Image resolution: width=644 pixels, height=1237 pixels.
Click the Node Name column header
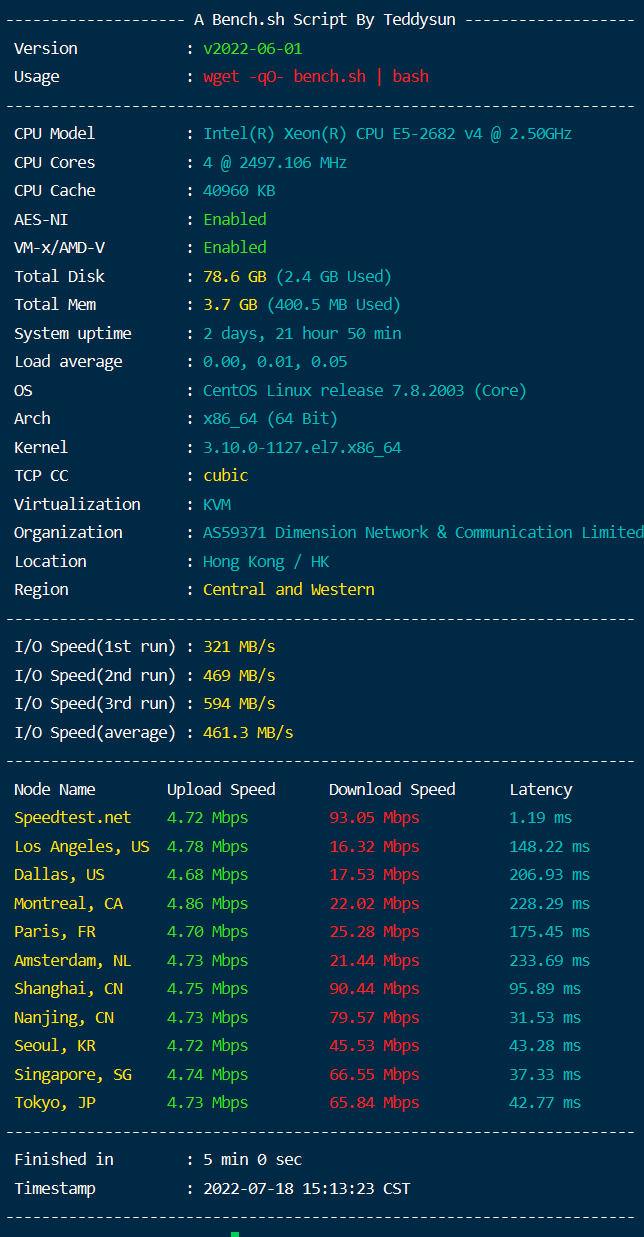tap(55, 789)
